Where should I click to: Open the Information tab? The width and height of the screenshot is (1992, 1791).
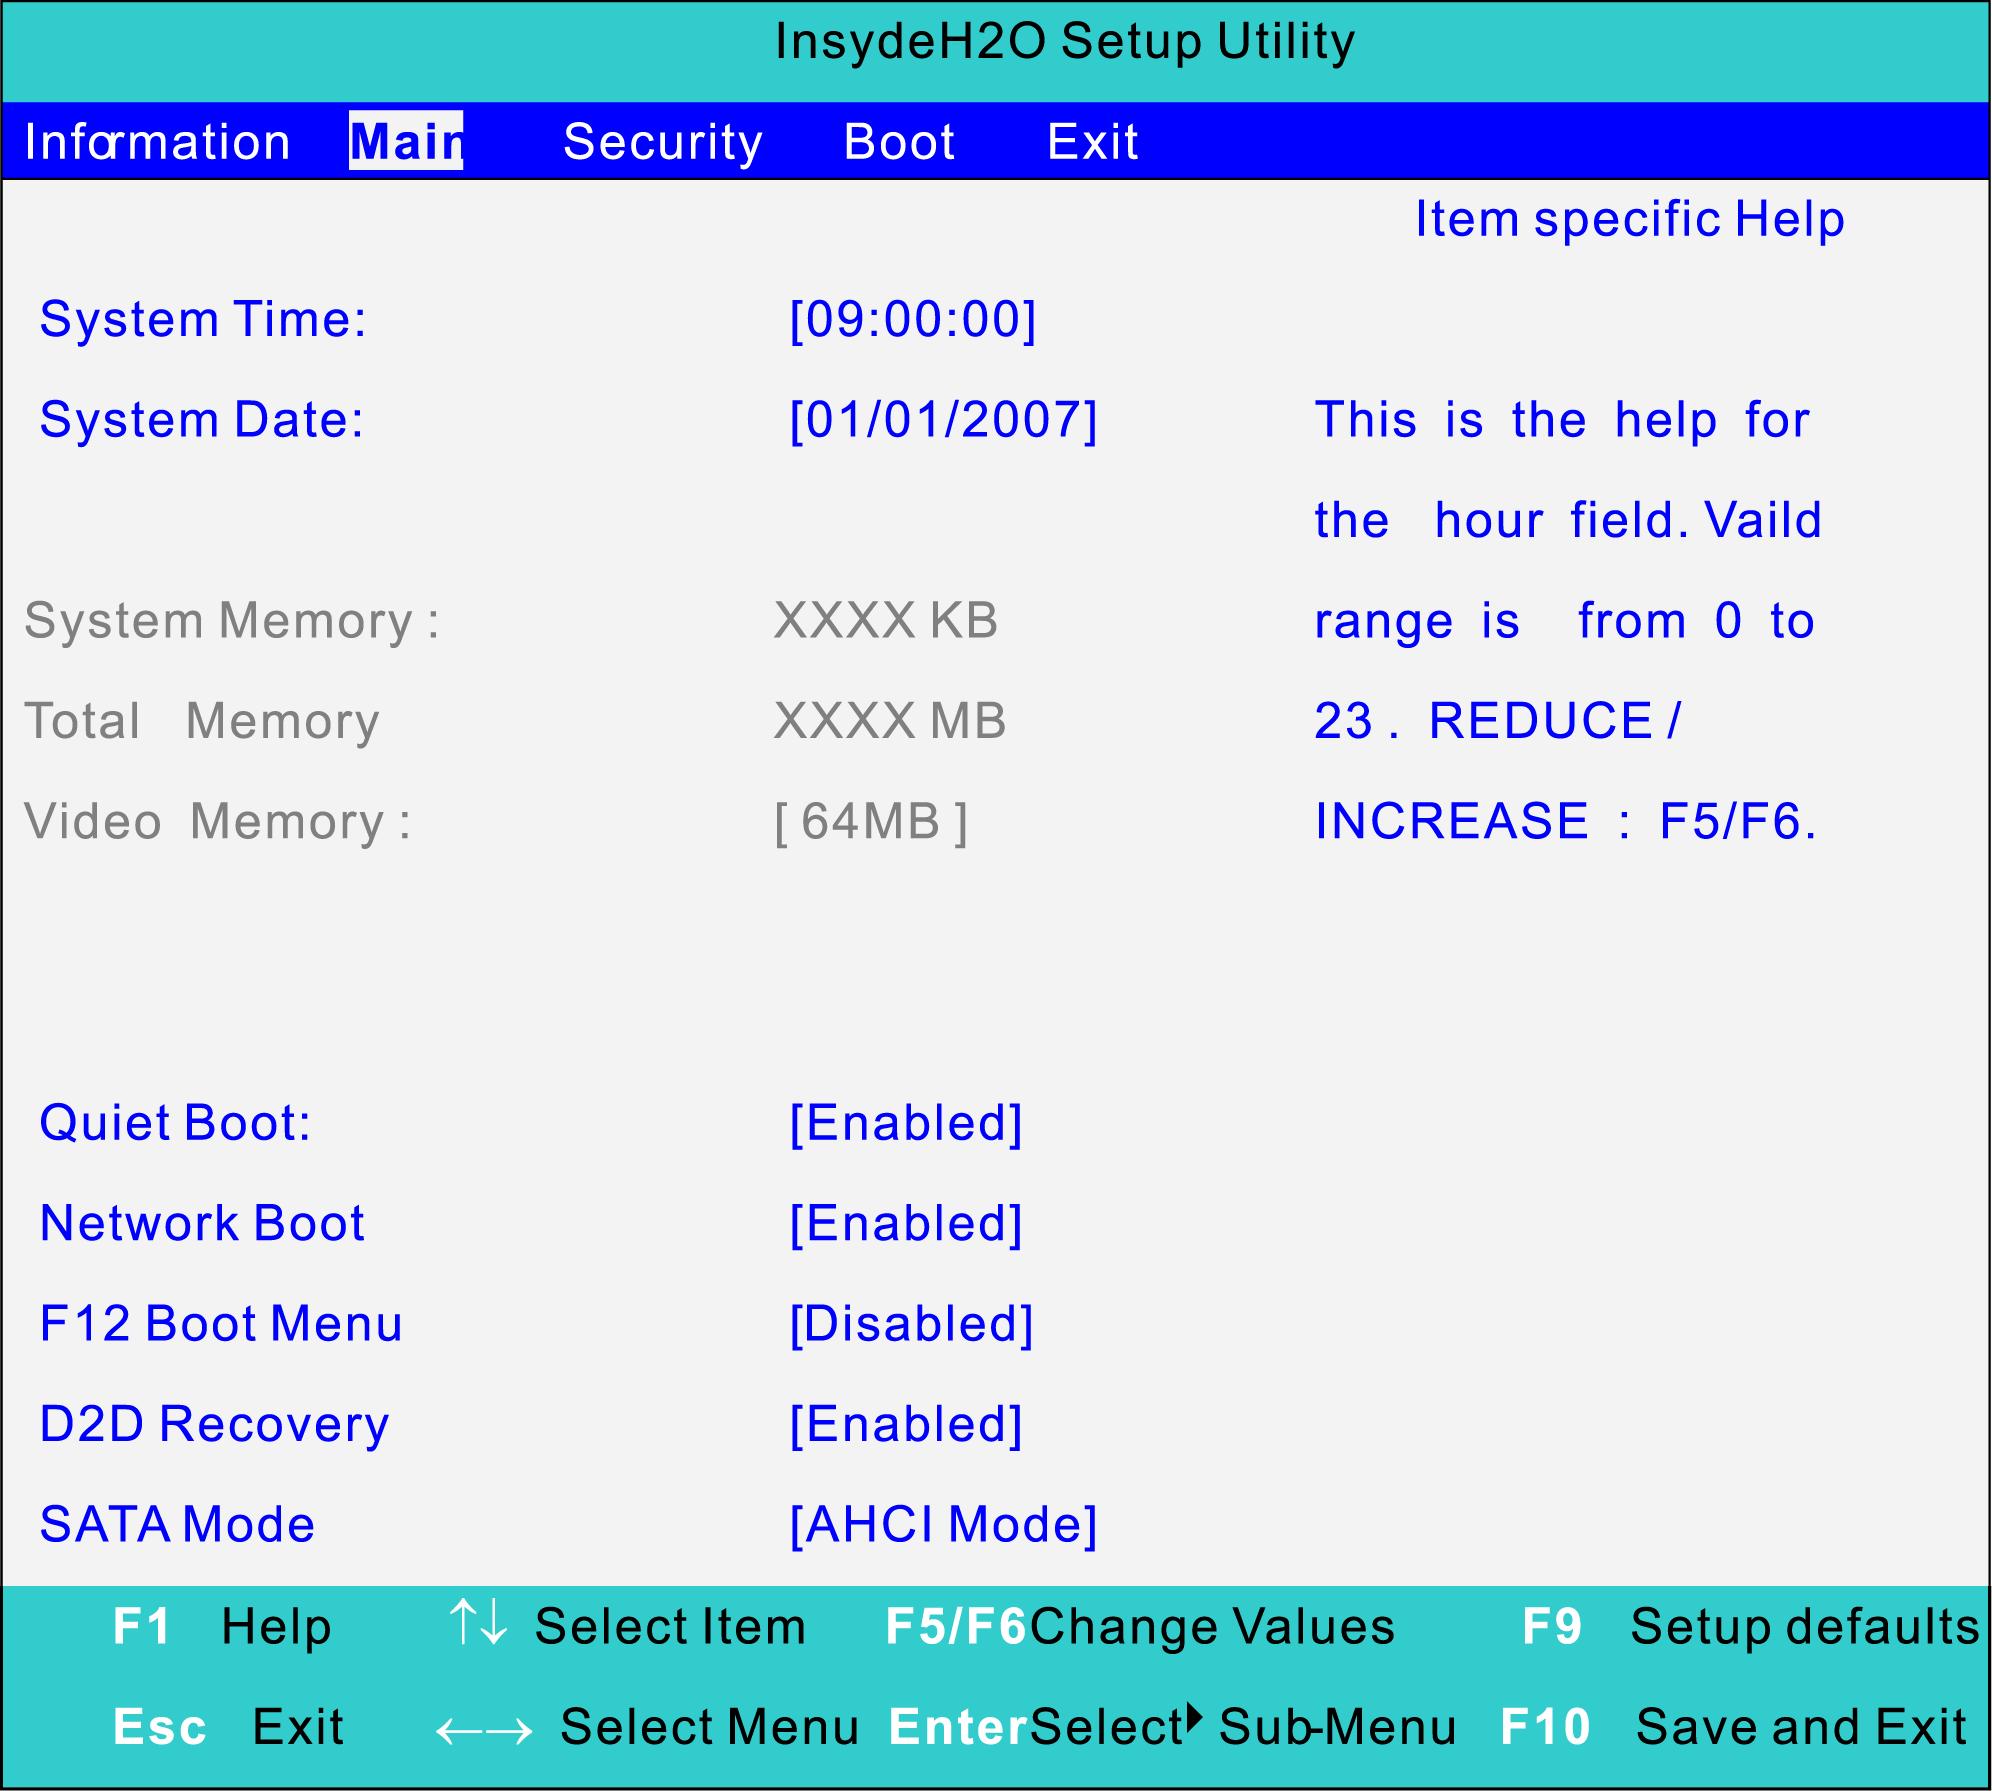157,142
